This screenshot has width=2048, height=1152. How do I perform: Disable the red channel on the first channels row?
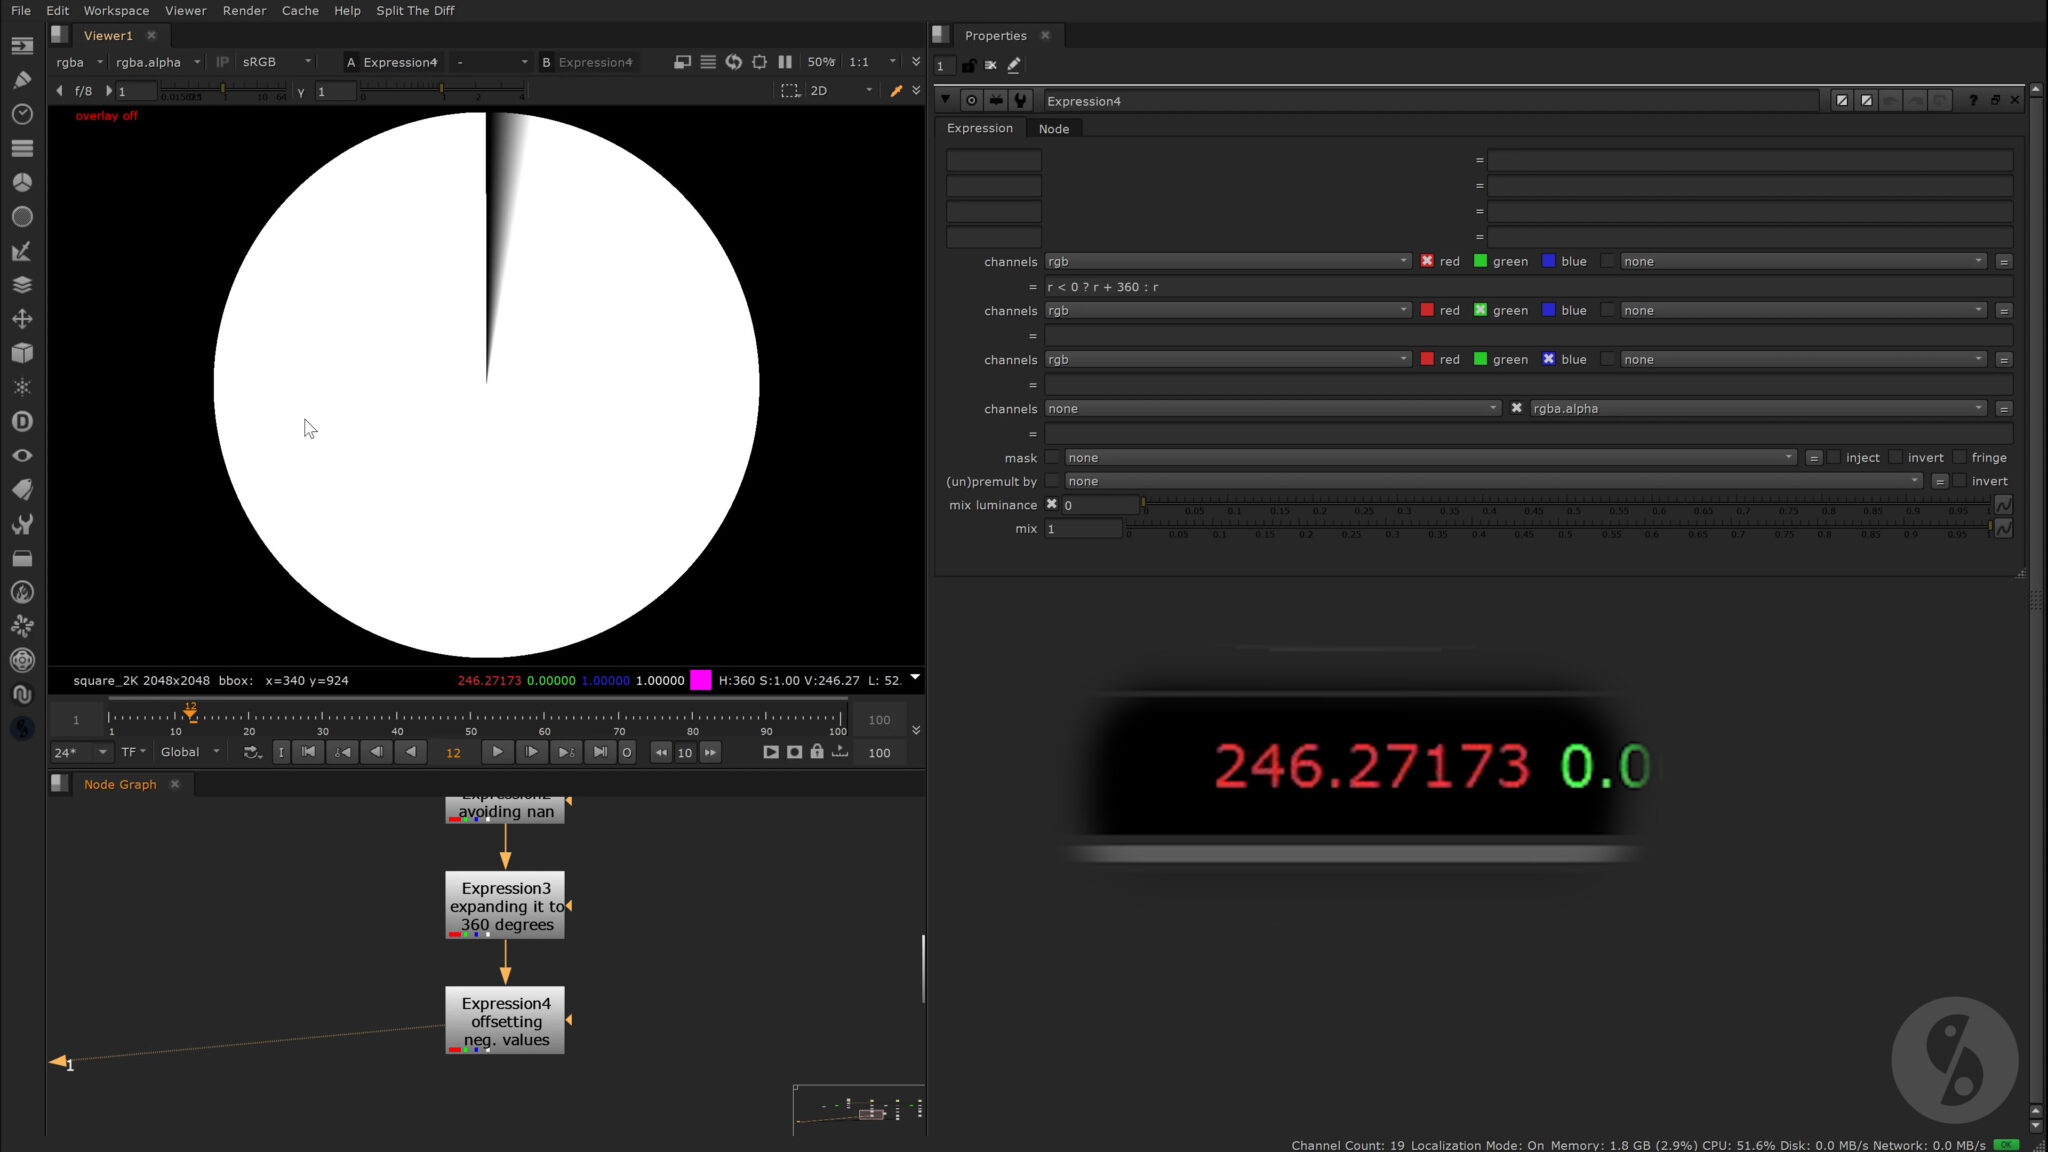pyautogui.click(x=1426, y=261)
